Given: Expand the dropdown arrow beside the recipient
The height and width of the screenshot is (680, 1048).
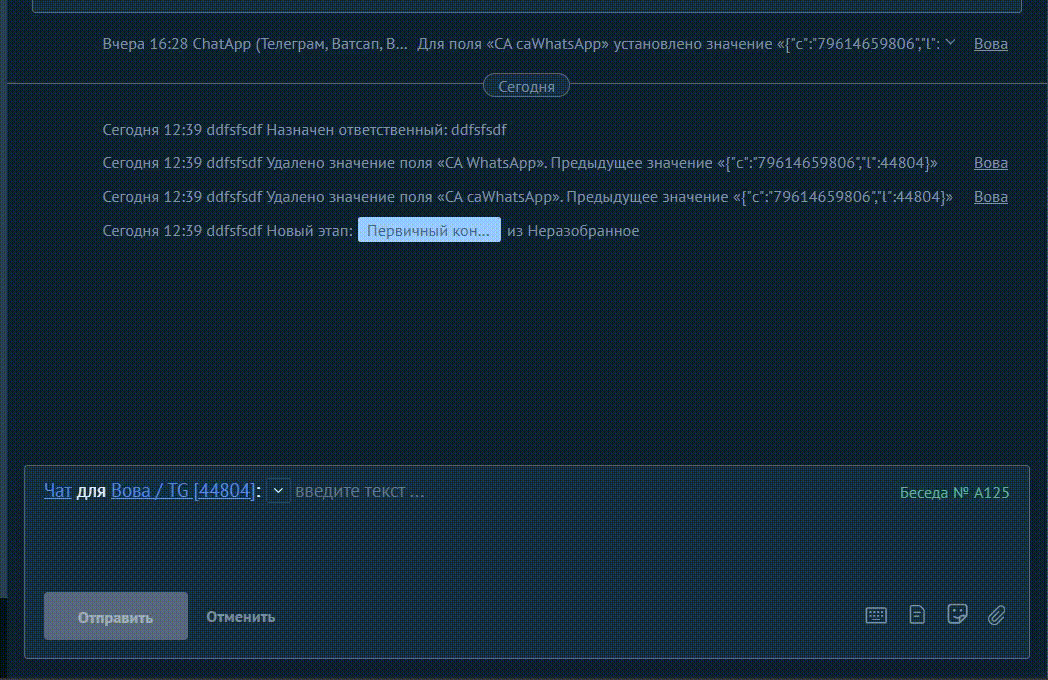Looking at the screenshot, I should (278, 491).
